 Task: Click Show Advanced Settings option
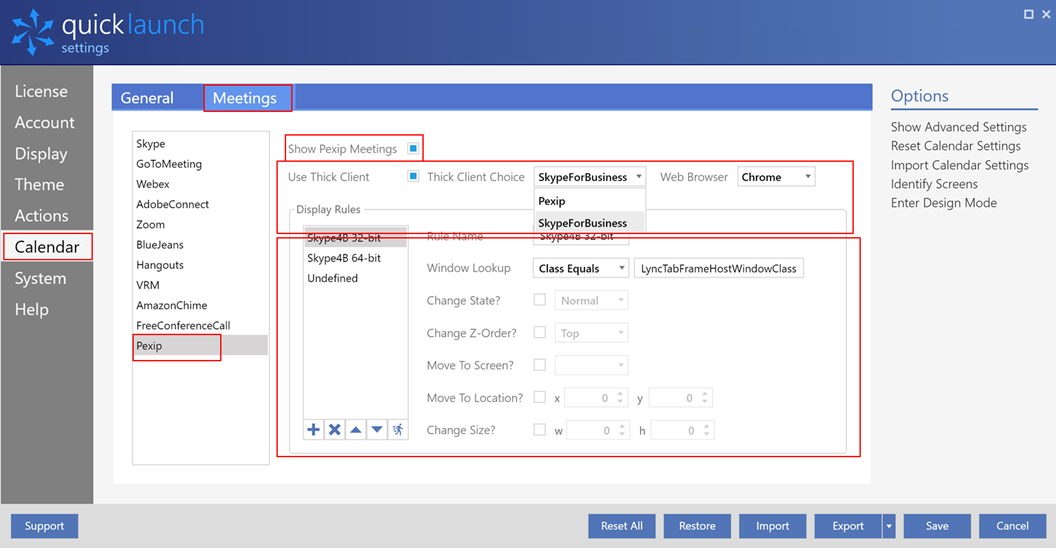click(958, 127)
